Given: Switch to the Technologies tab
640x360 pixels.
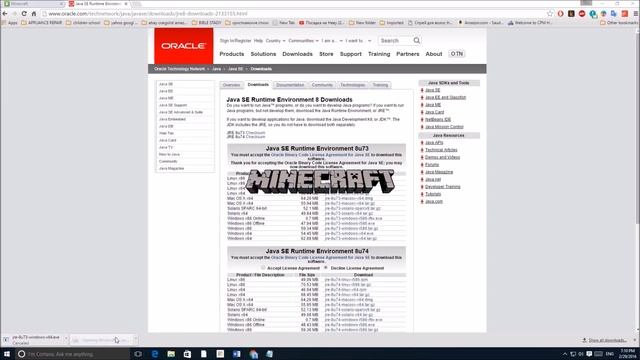Looking at the screenshot, I should pyautogui.click(x=353, y=85).
